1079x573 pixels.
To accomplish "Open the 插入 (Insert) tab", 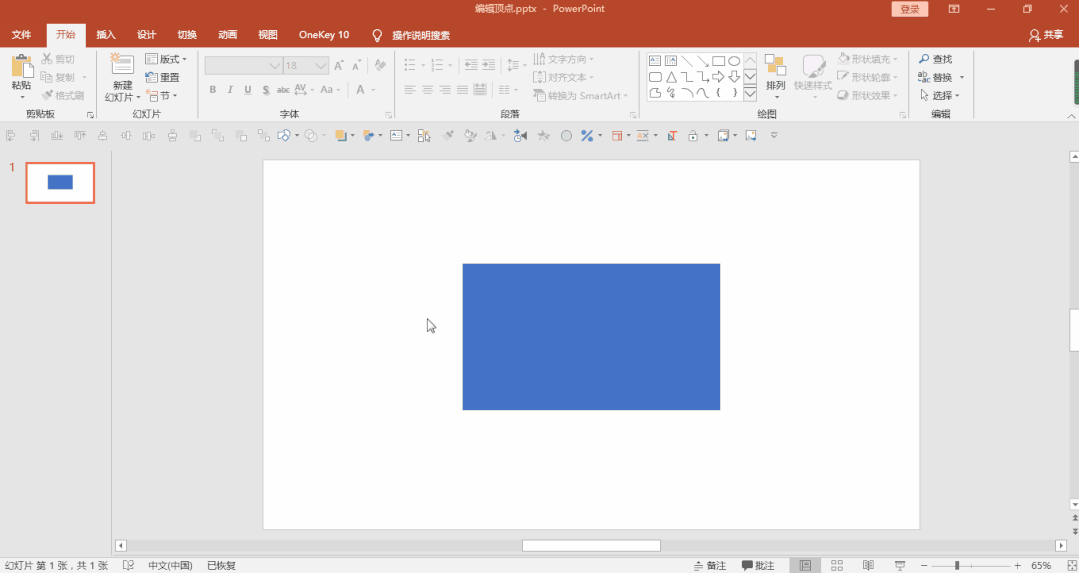I will (106, 35).
